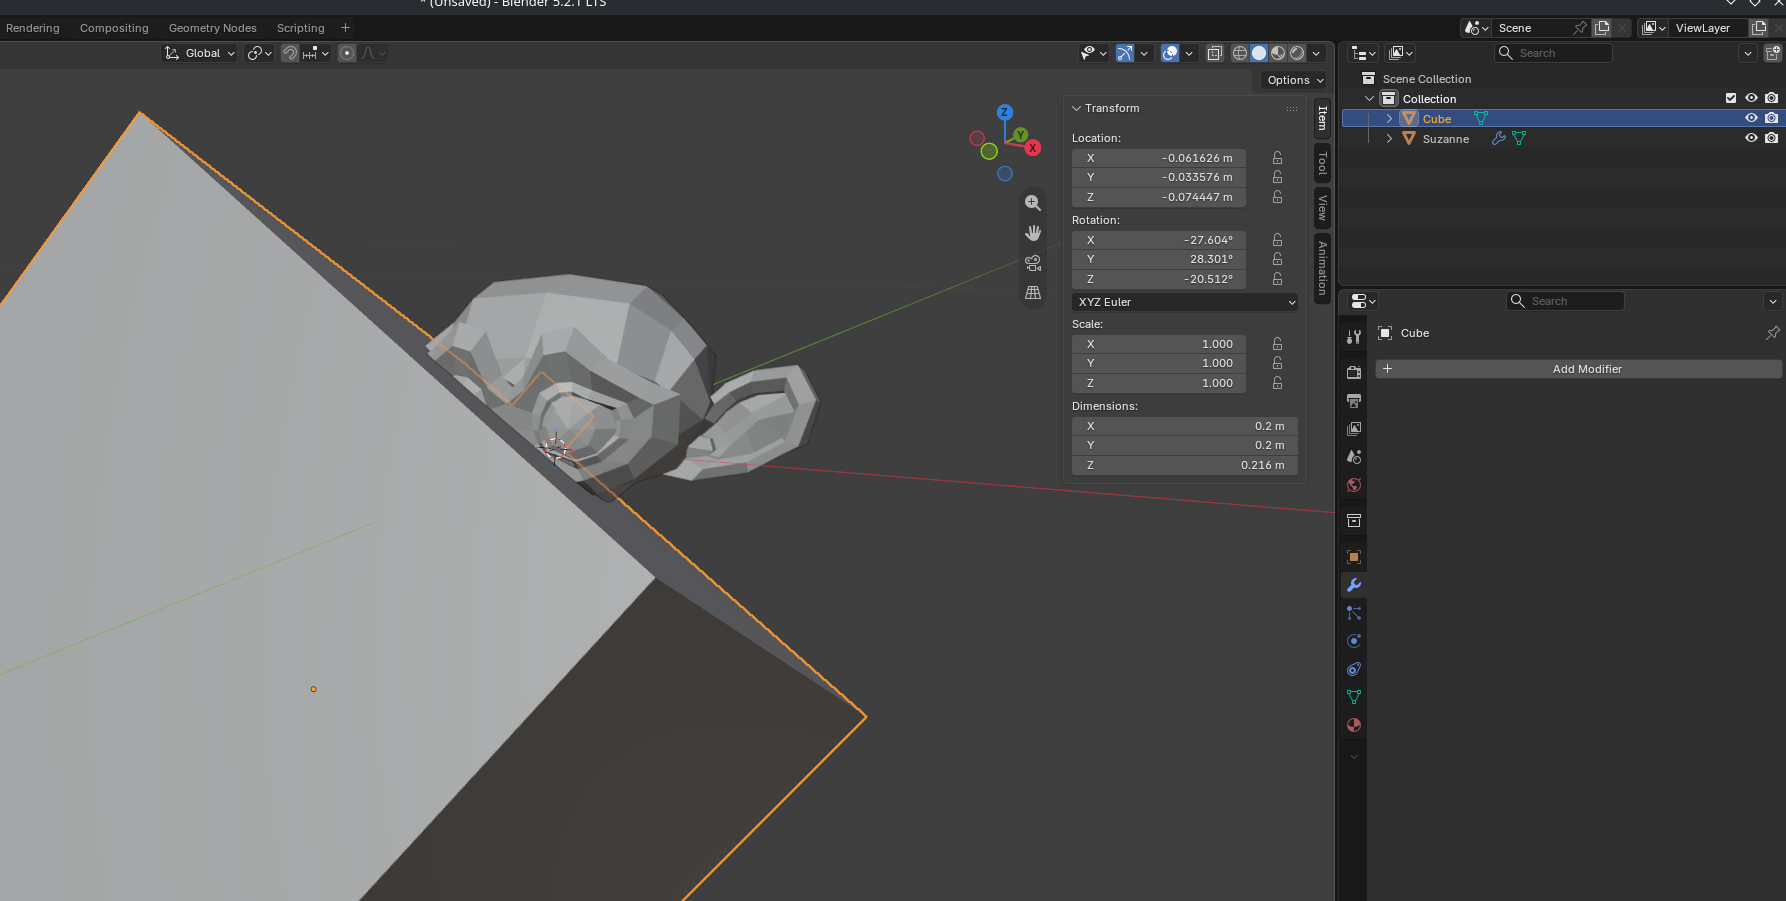The image size is (1786, 901).
Task: Uncheck the Collection exclude checkbox
Action: (1731, 98)
